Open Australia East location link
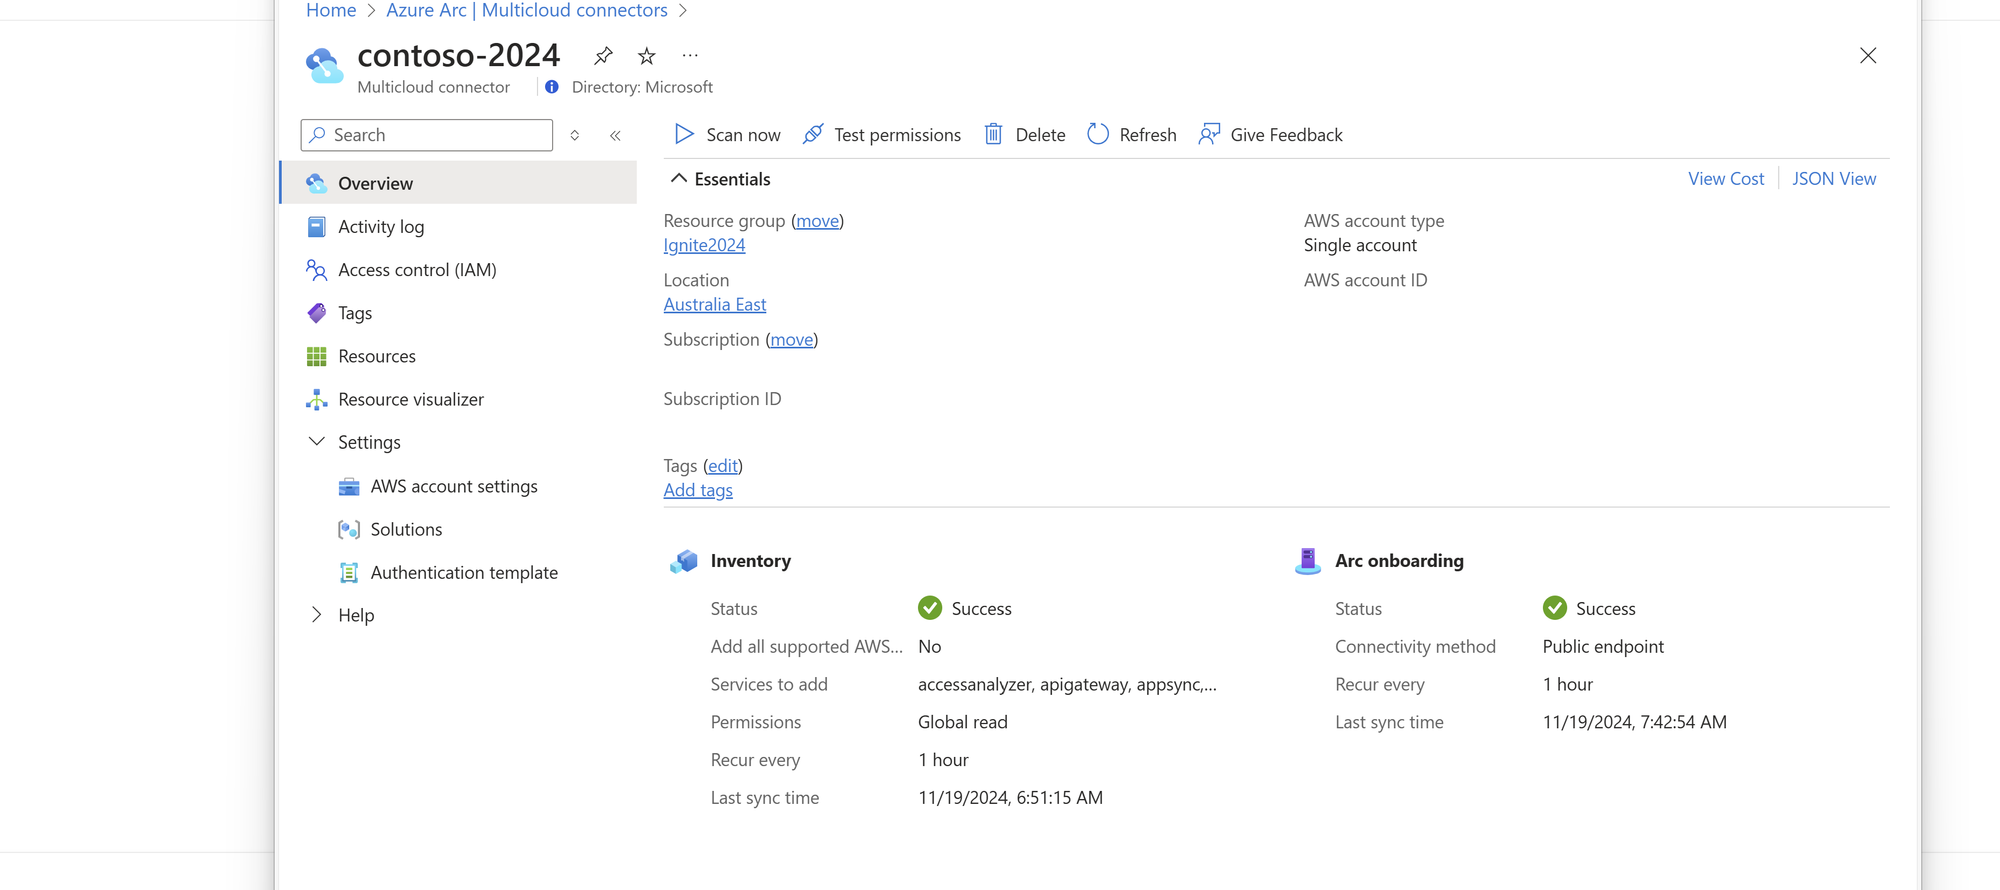 (x=715, y=304)
